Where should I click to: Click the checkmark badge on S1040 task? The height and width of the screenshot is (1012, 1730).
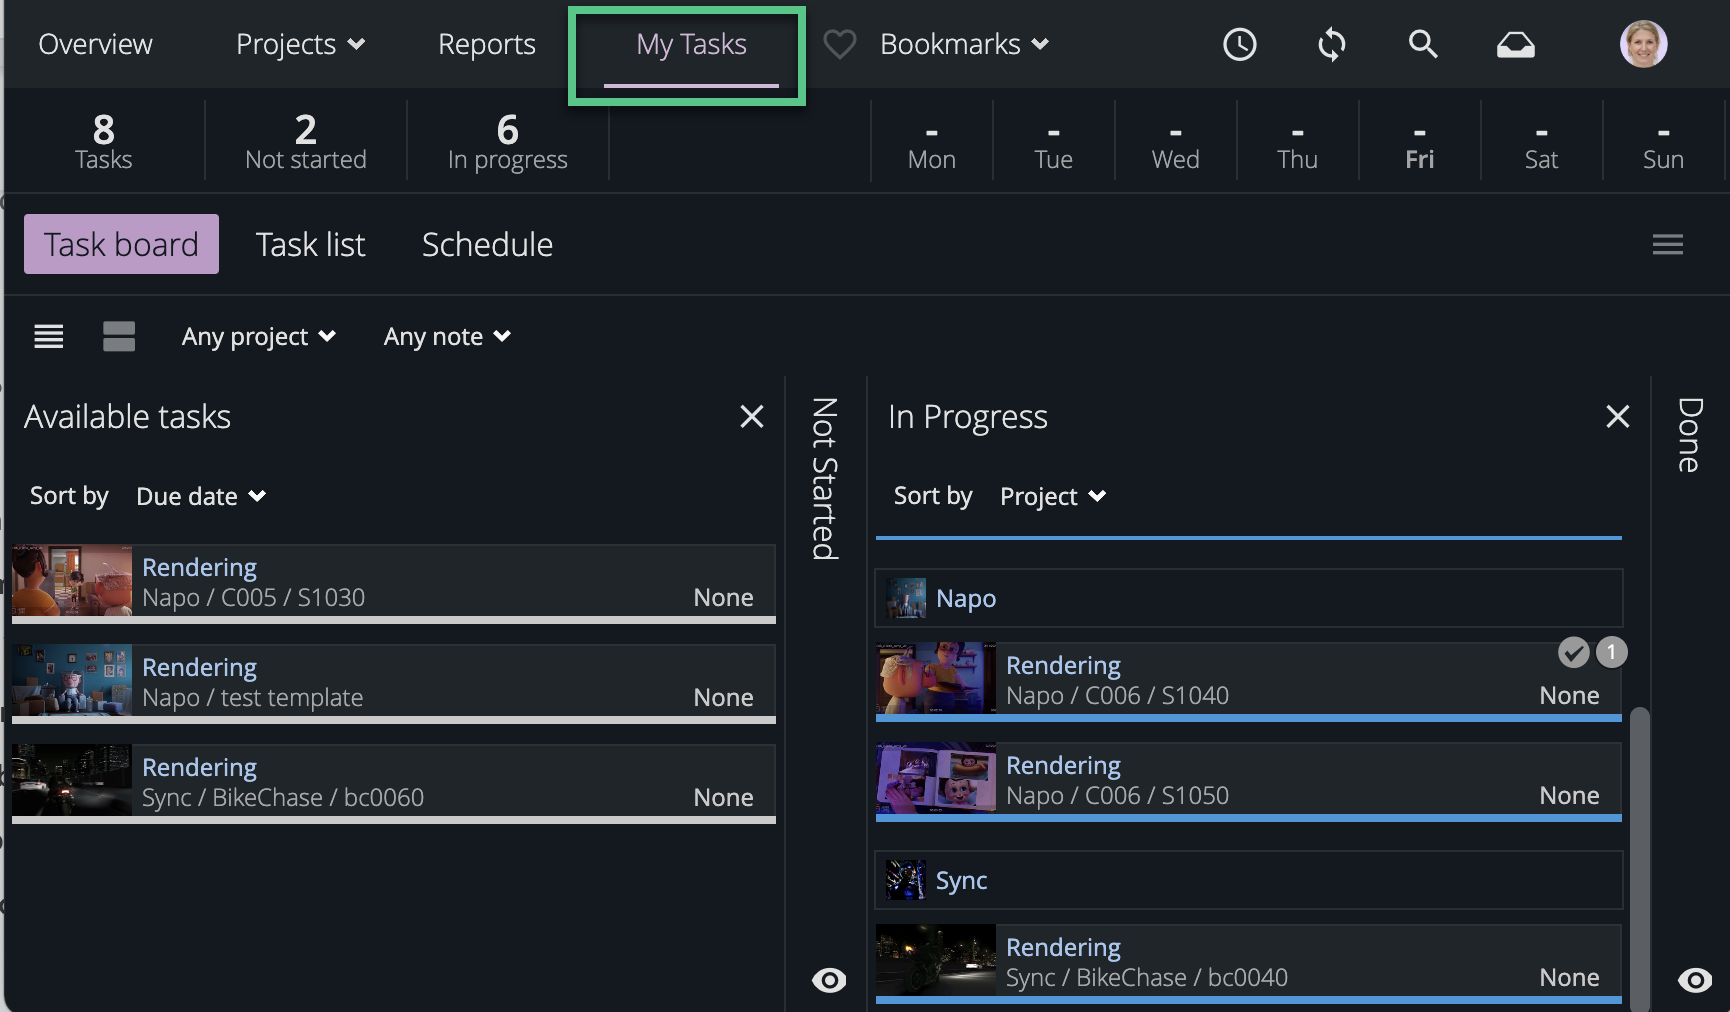(x=1573, y=653)
